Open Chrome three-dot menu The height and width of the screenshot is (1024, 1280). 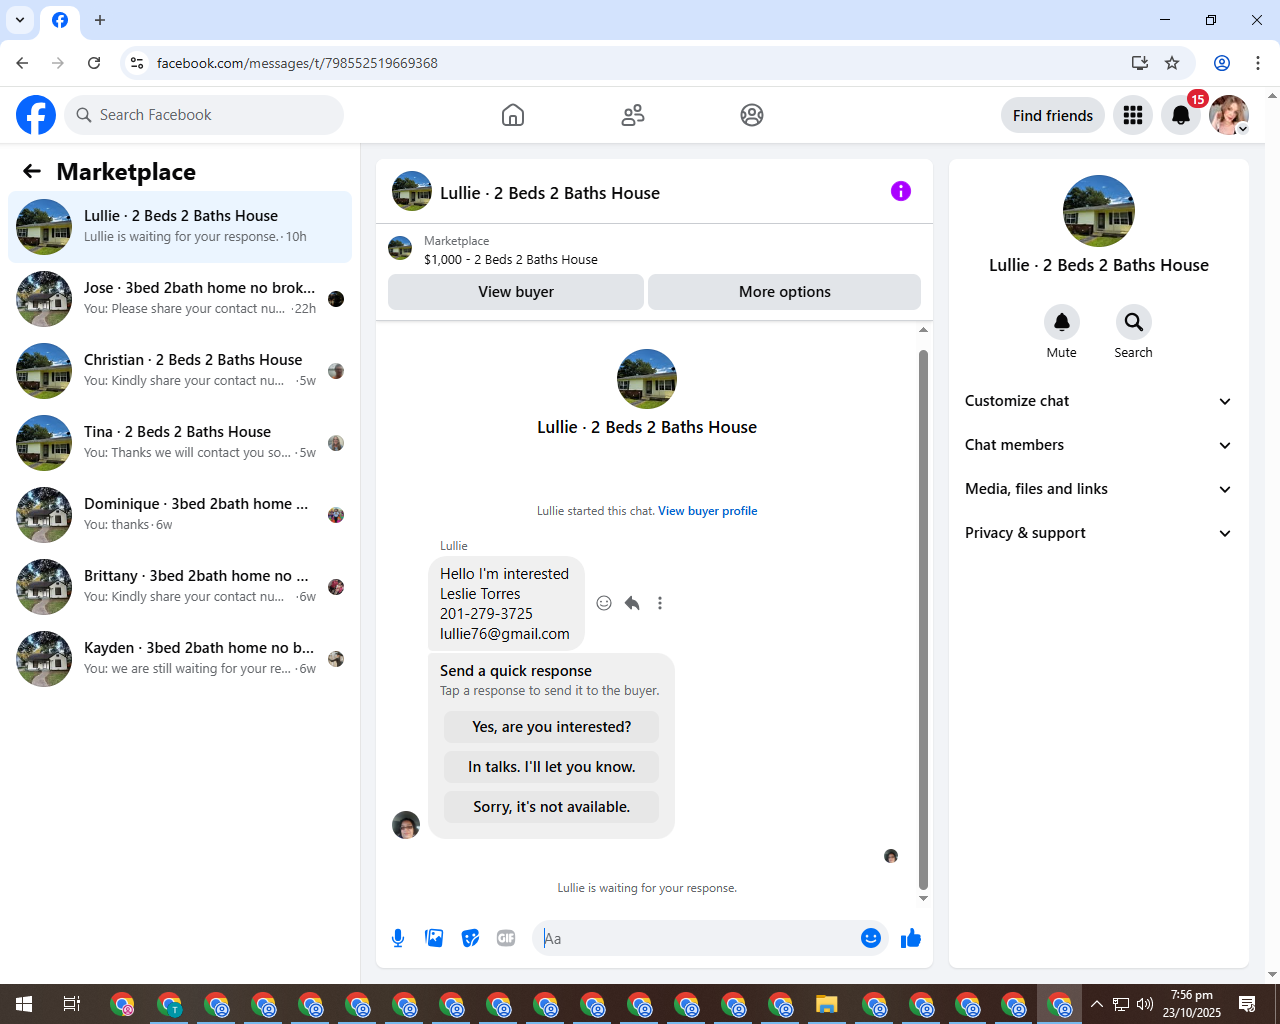(x=1258, y=63)
